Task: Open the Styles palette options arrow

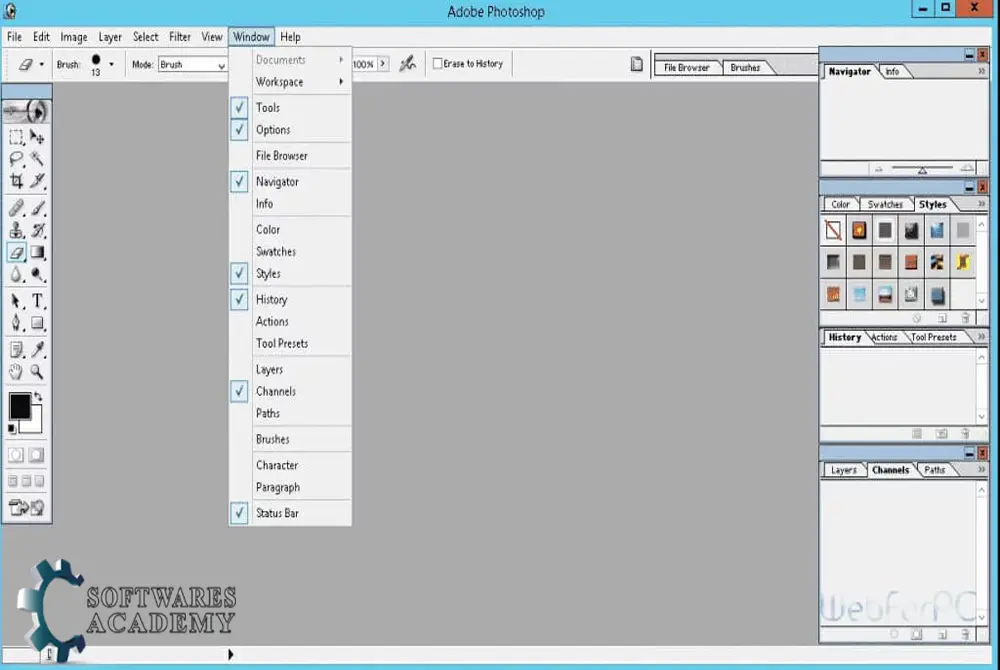Action: tap(982, 204)
